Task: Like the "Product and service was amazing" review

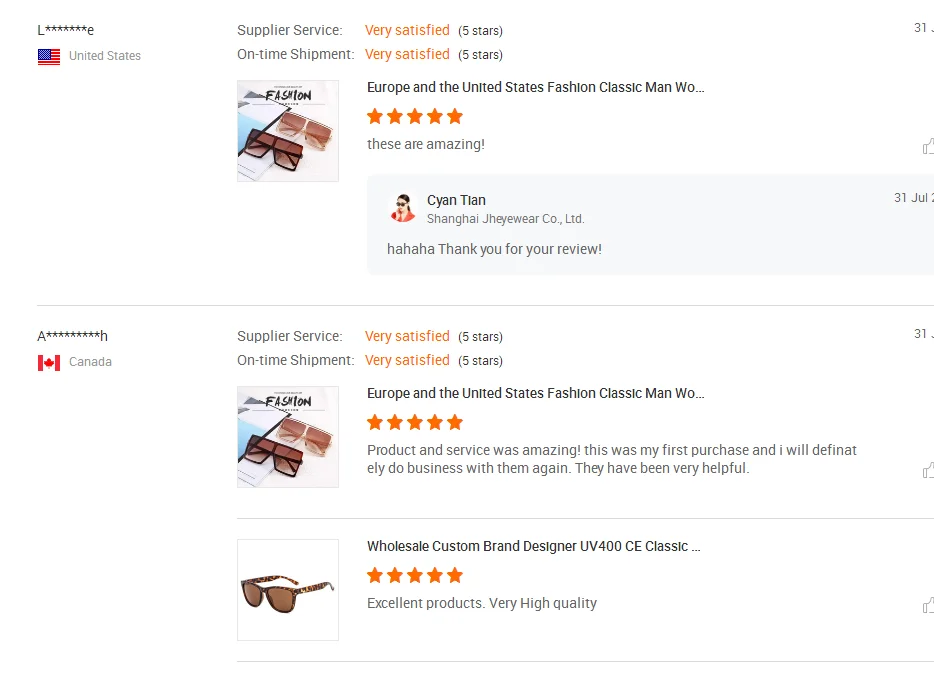Action: [927, 470]
